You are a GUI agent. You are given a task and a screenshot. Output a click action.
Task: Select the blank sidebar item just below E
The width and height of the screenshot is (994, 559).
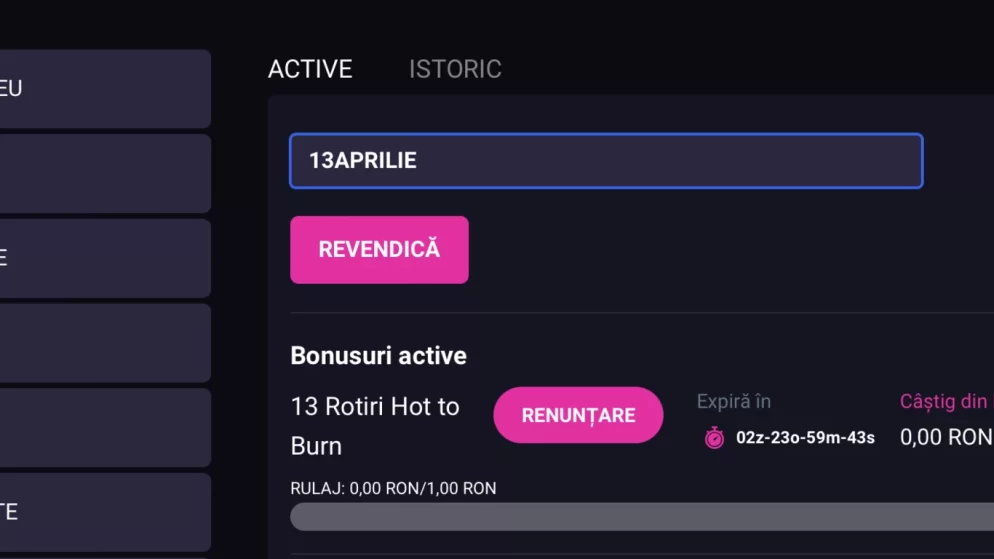105,343
